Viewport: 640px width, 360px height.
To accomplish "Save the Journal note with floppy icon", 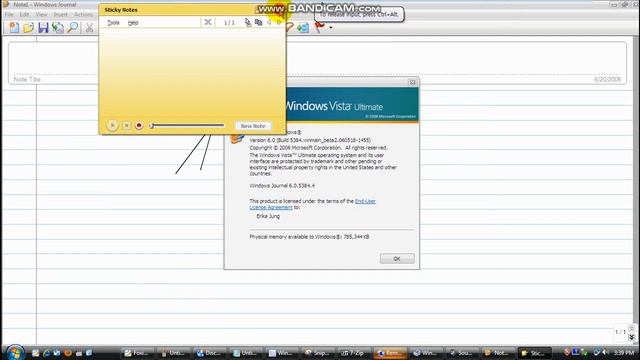I will 43,27.
